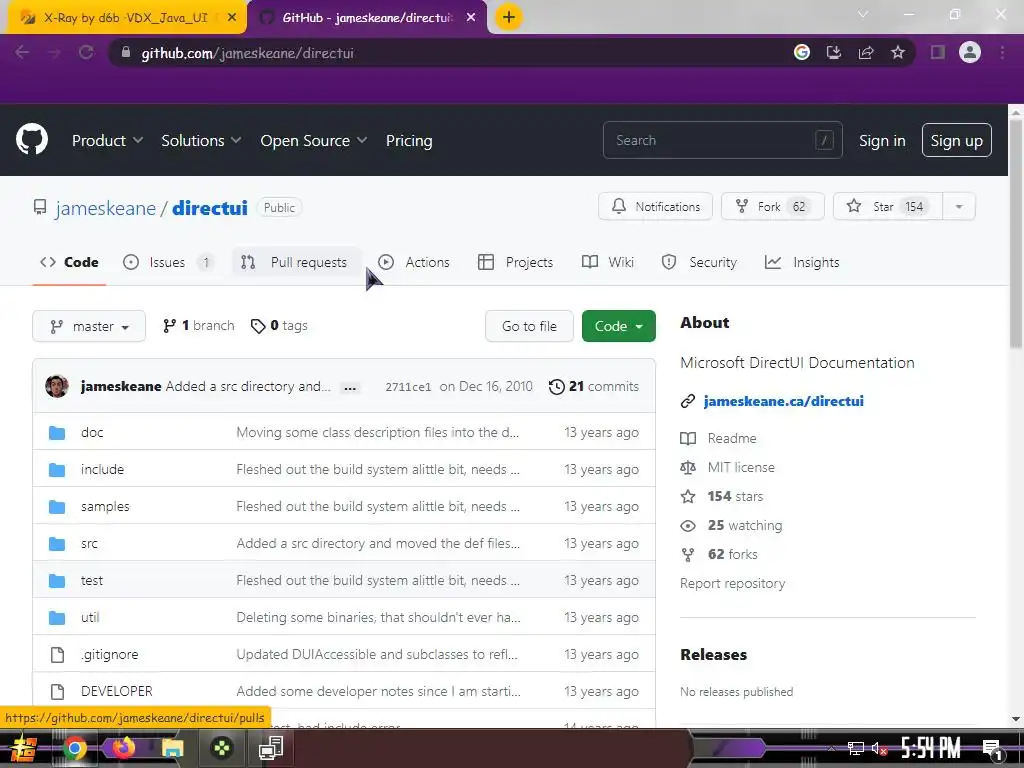This screenshot has height=768, width=1024.
Task: Open the util folder
Action: pyautogui.click(x=90, y=617)
